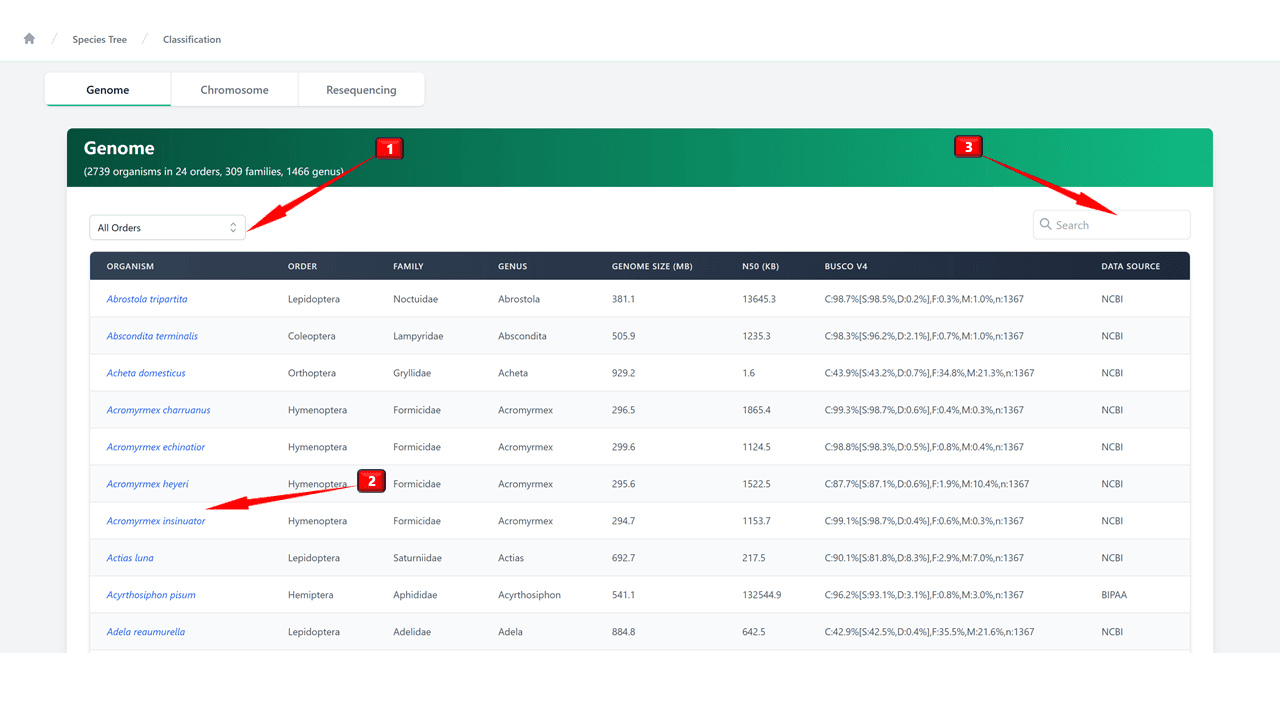Open Acyrthosiphon pisum organism link
Image resolution: width=1280 pixels, height=720 pixels.
coord(151,595)
